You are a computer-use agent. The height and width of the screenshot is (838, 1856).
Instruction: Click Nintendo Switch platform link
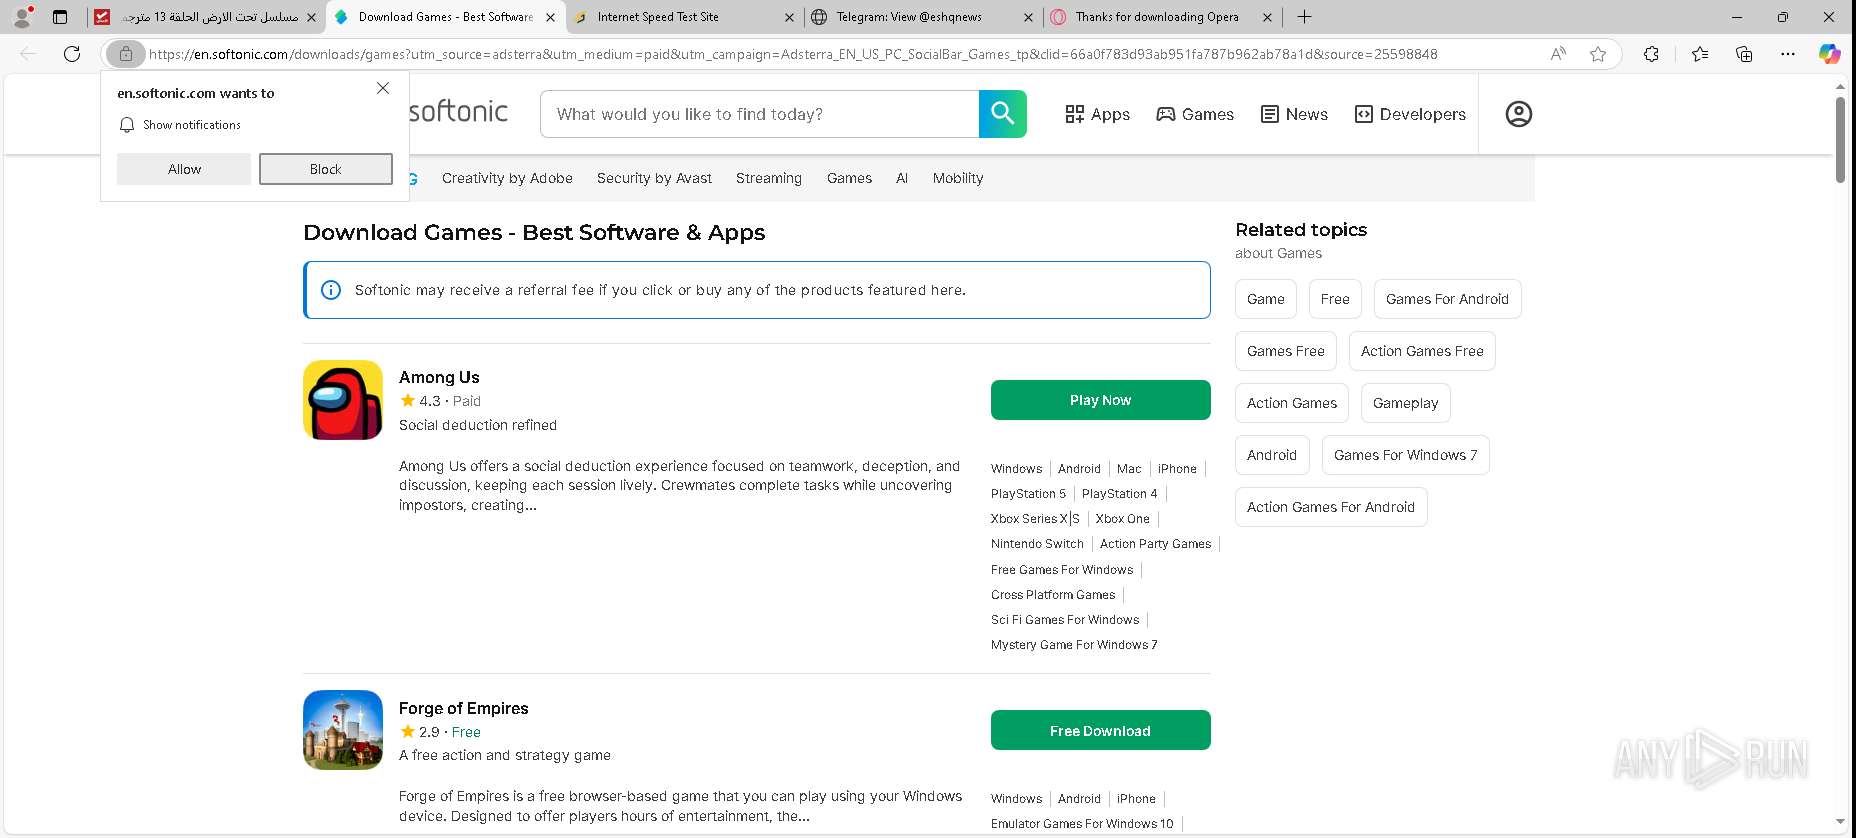point(1037,544)
